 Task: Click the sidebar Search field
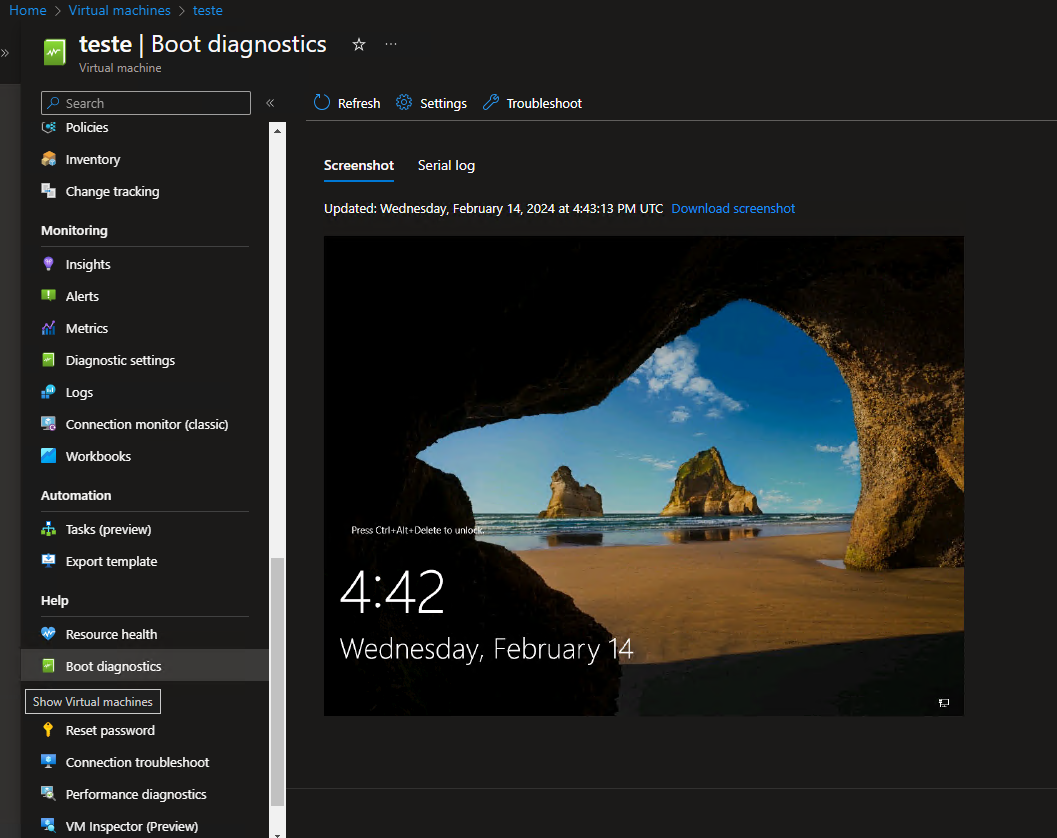point(146,103)
